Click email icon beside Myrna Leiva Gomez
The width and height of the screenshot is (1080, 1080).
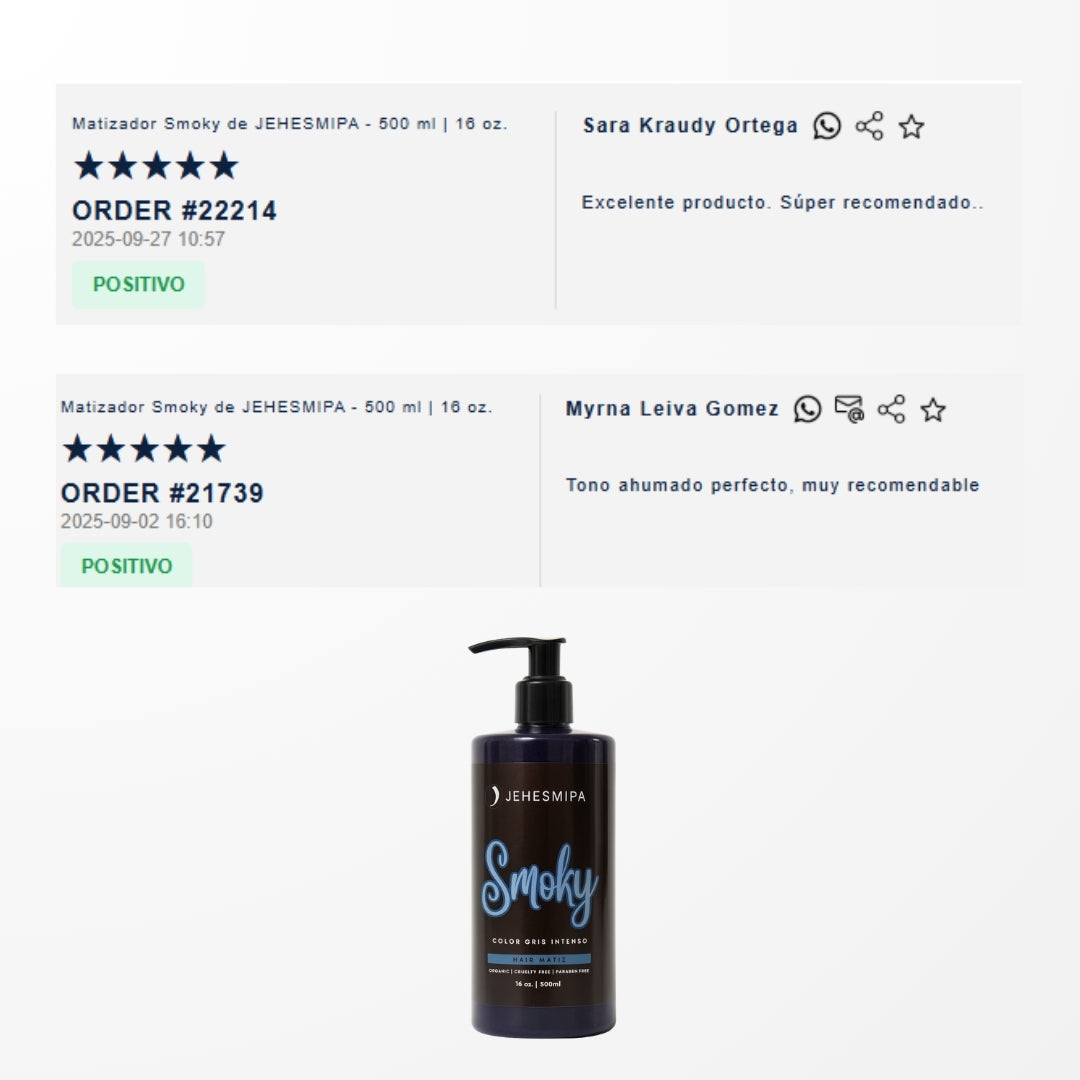click(849, 408)
